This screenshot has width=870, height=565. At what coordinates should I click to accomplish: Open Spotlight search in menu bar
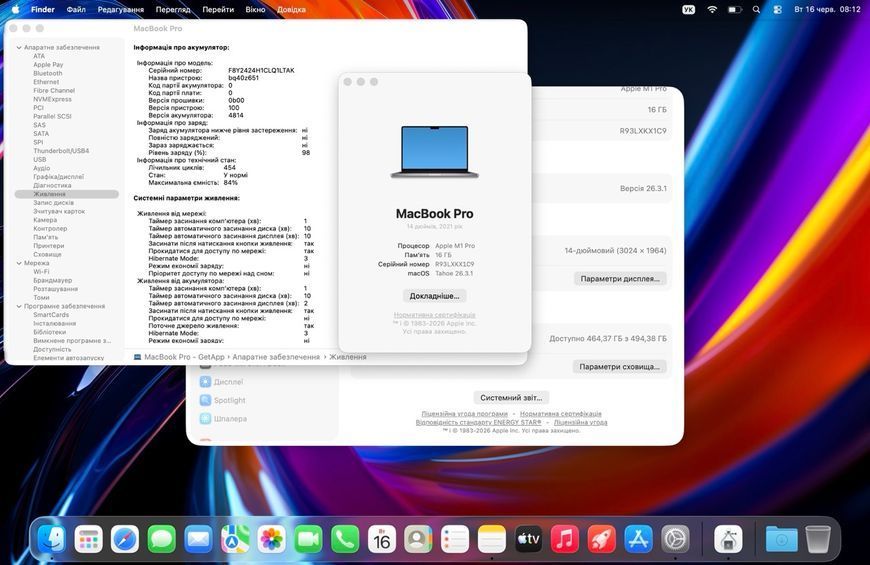[x=756, y=9]
